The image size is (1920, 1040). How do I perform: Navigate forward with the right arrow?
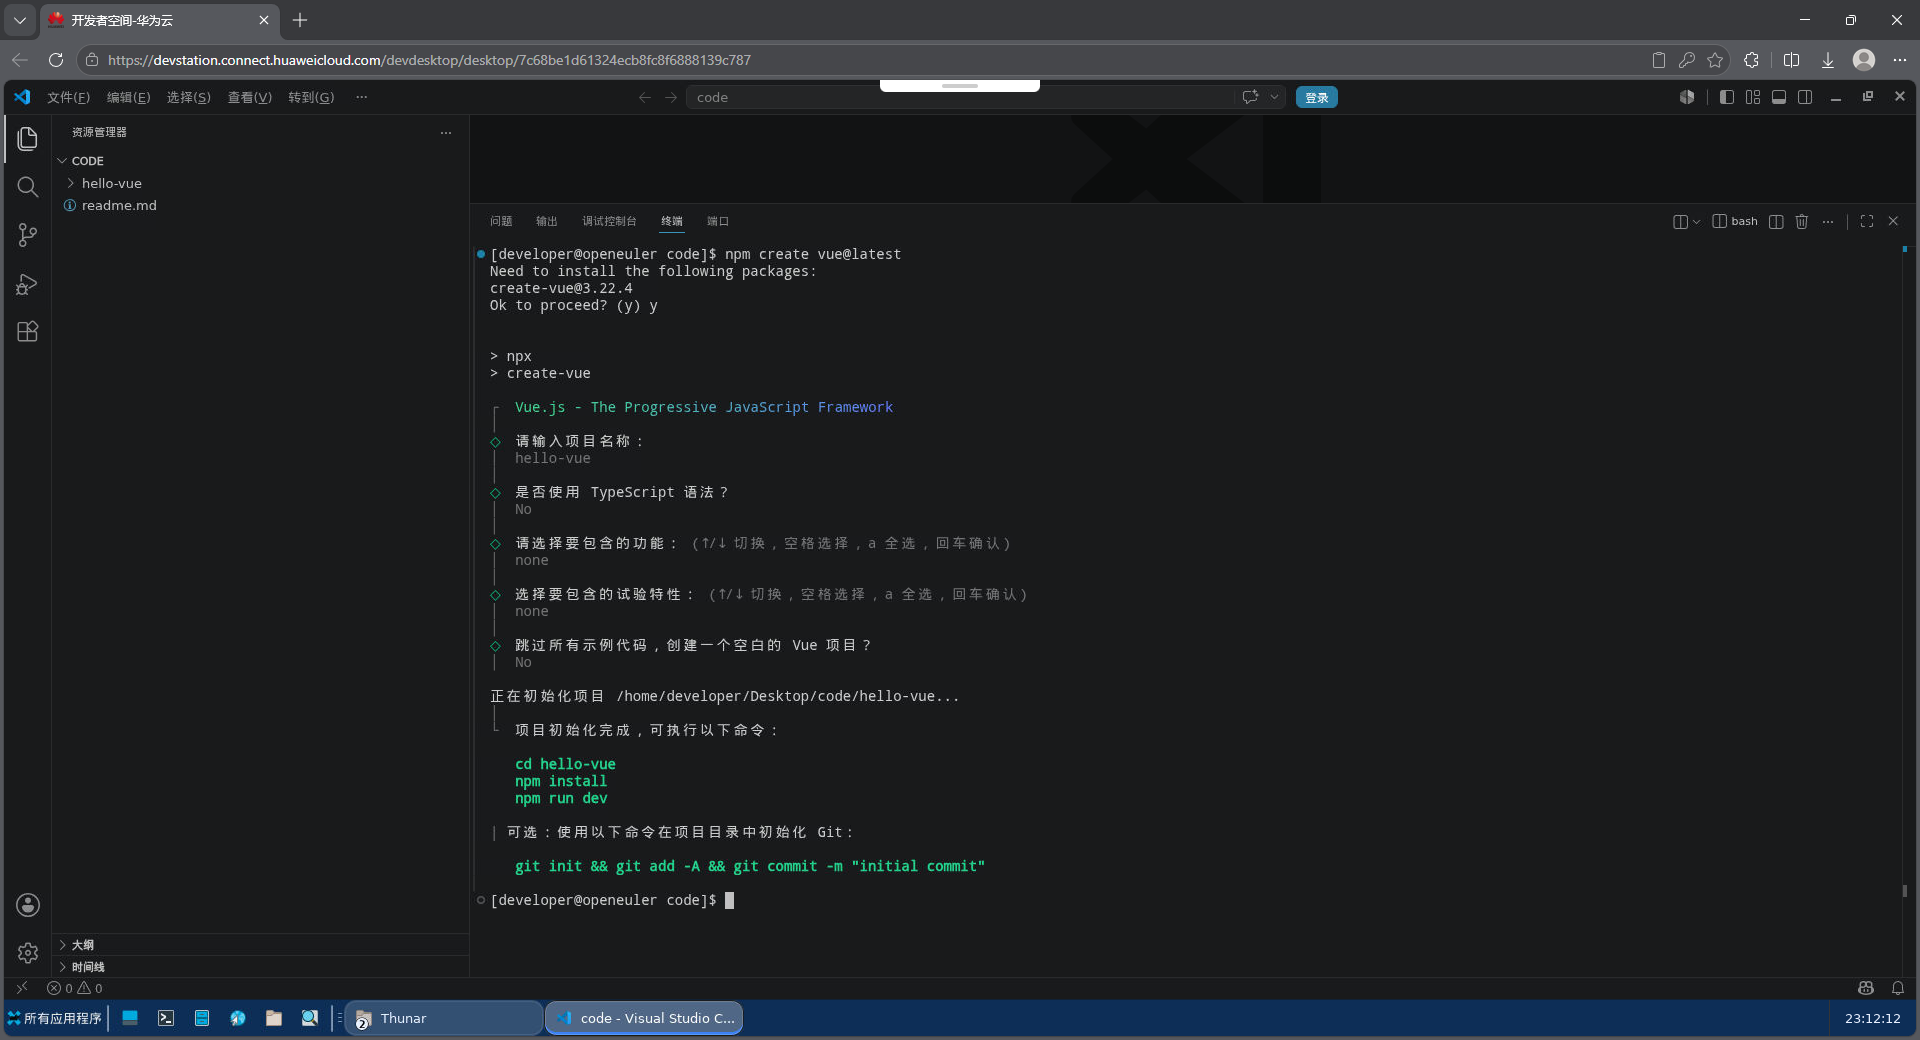tap(671, 97)
